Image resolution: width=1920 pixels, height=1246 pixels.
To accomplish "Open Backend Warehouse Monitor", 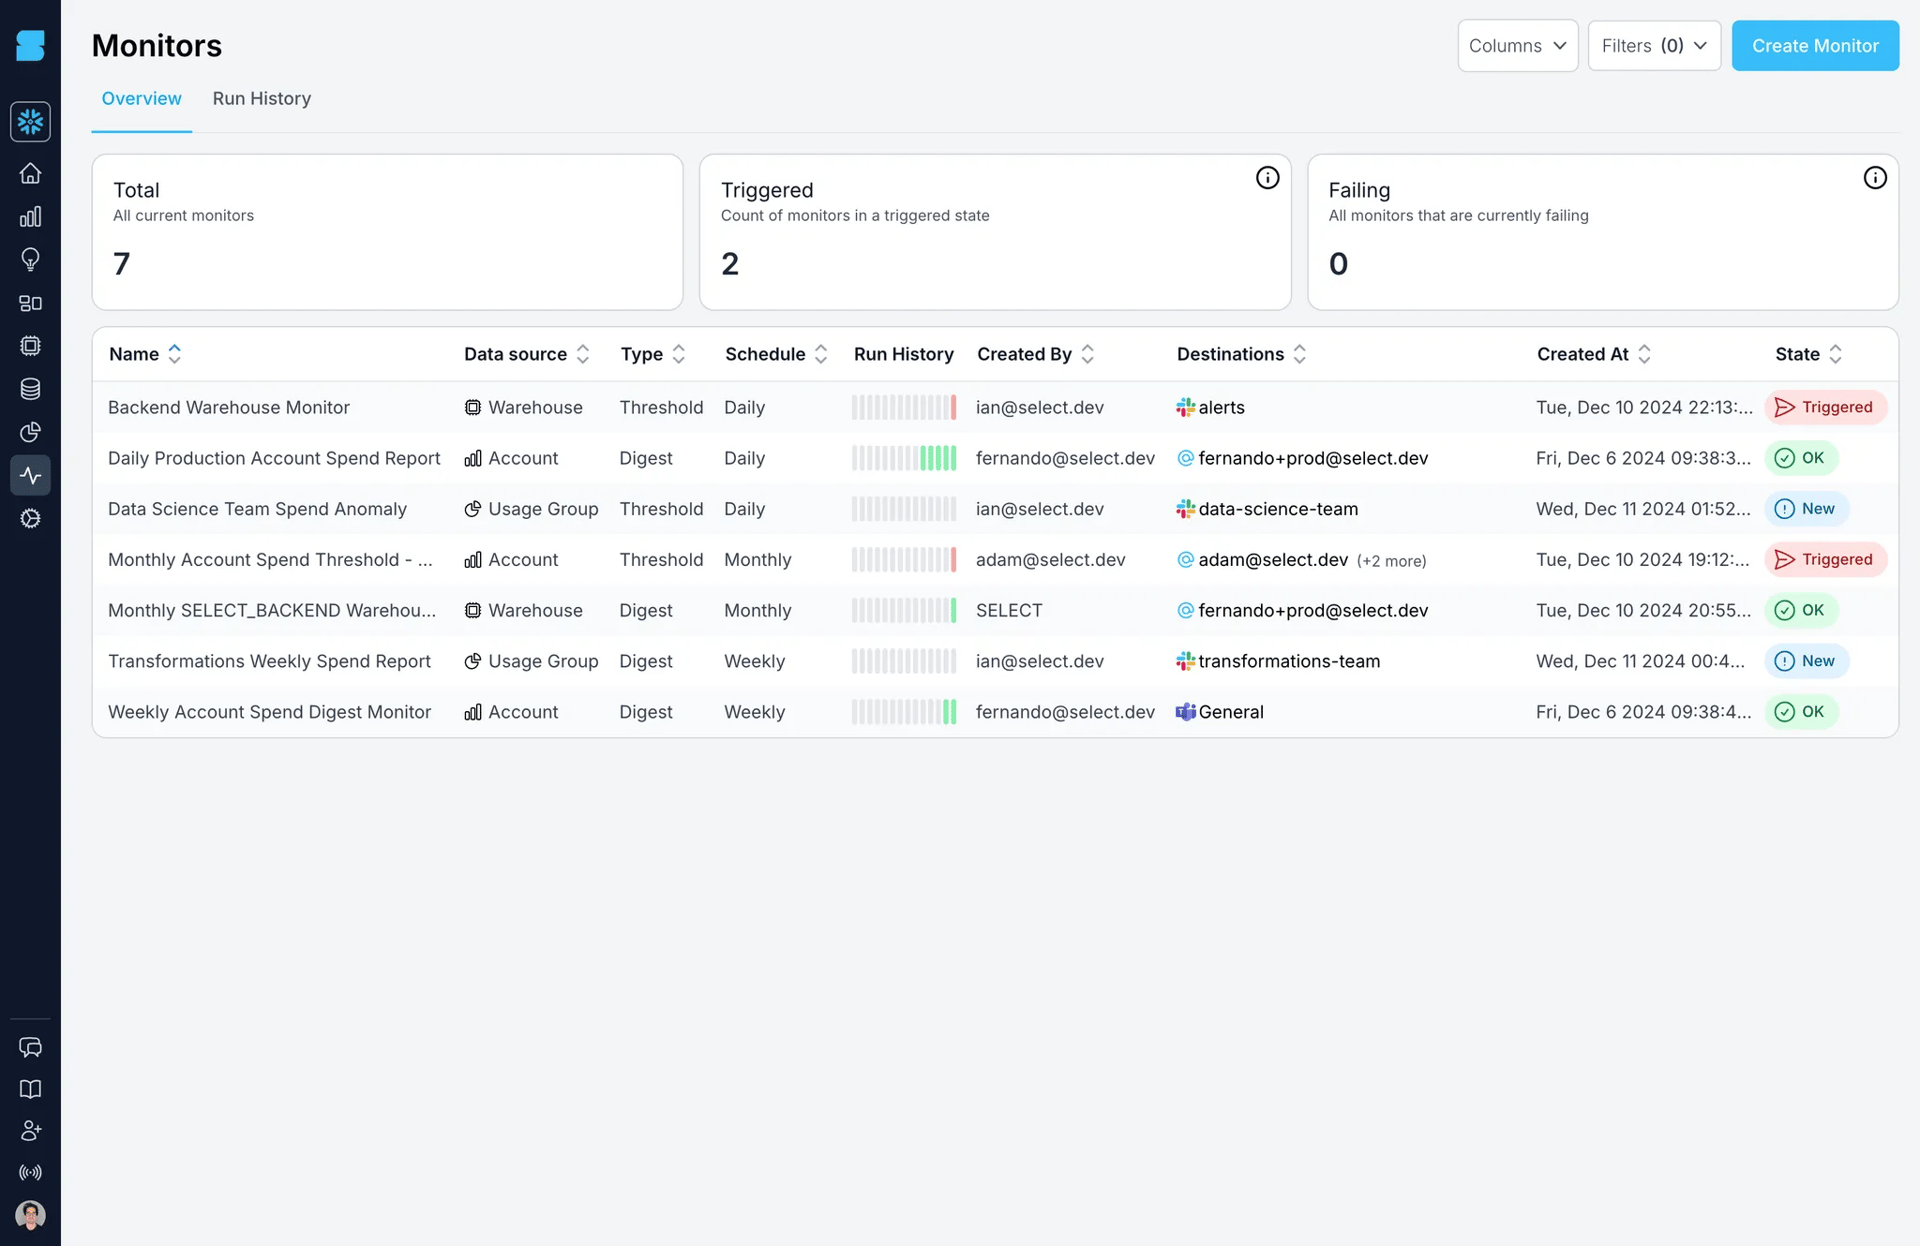I will [x=229, y=407].
